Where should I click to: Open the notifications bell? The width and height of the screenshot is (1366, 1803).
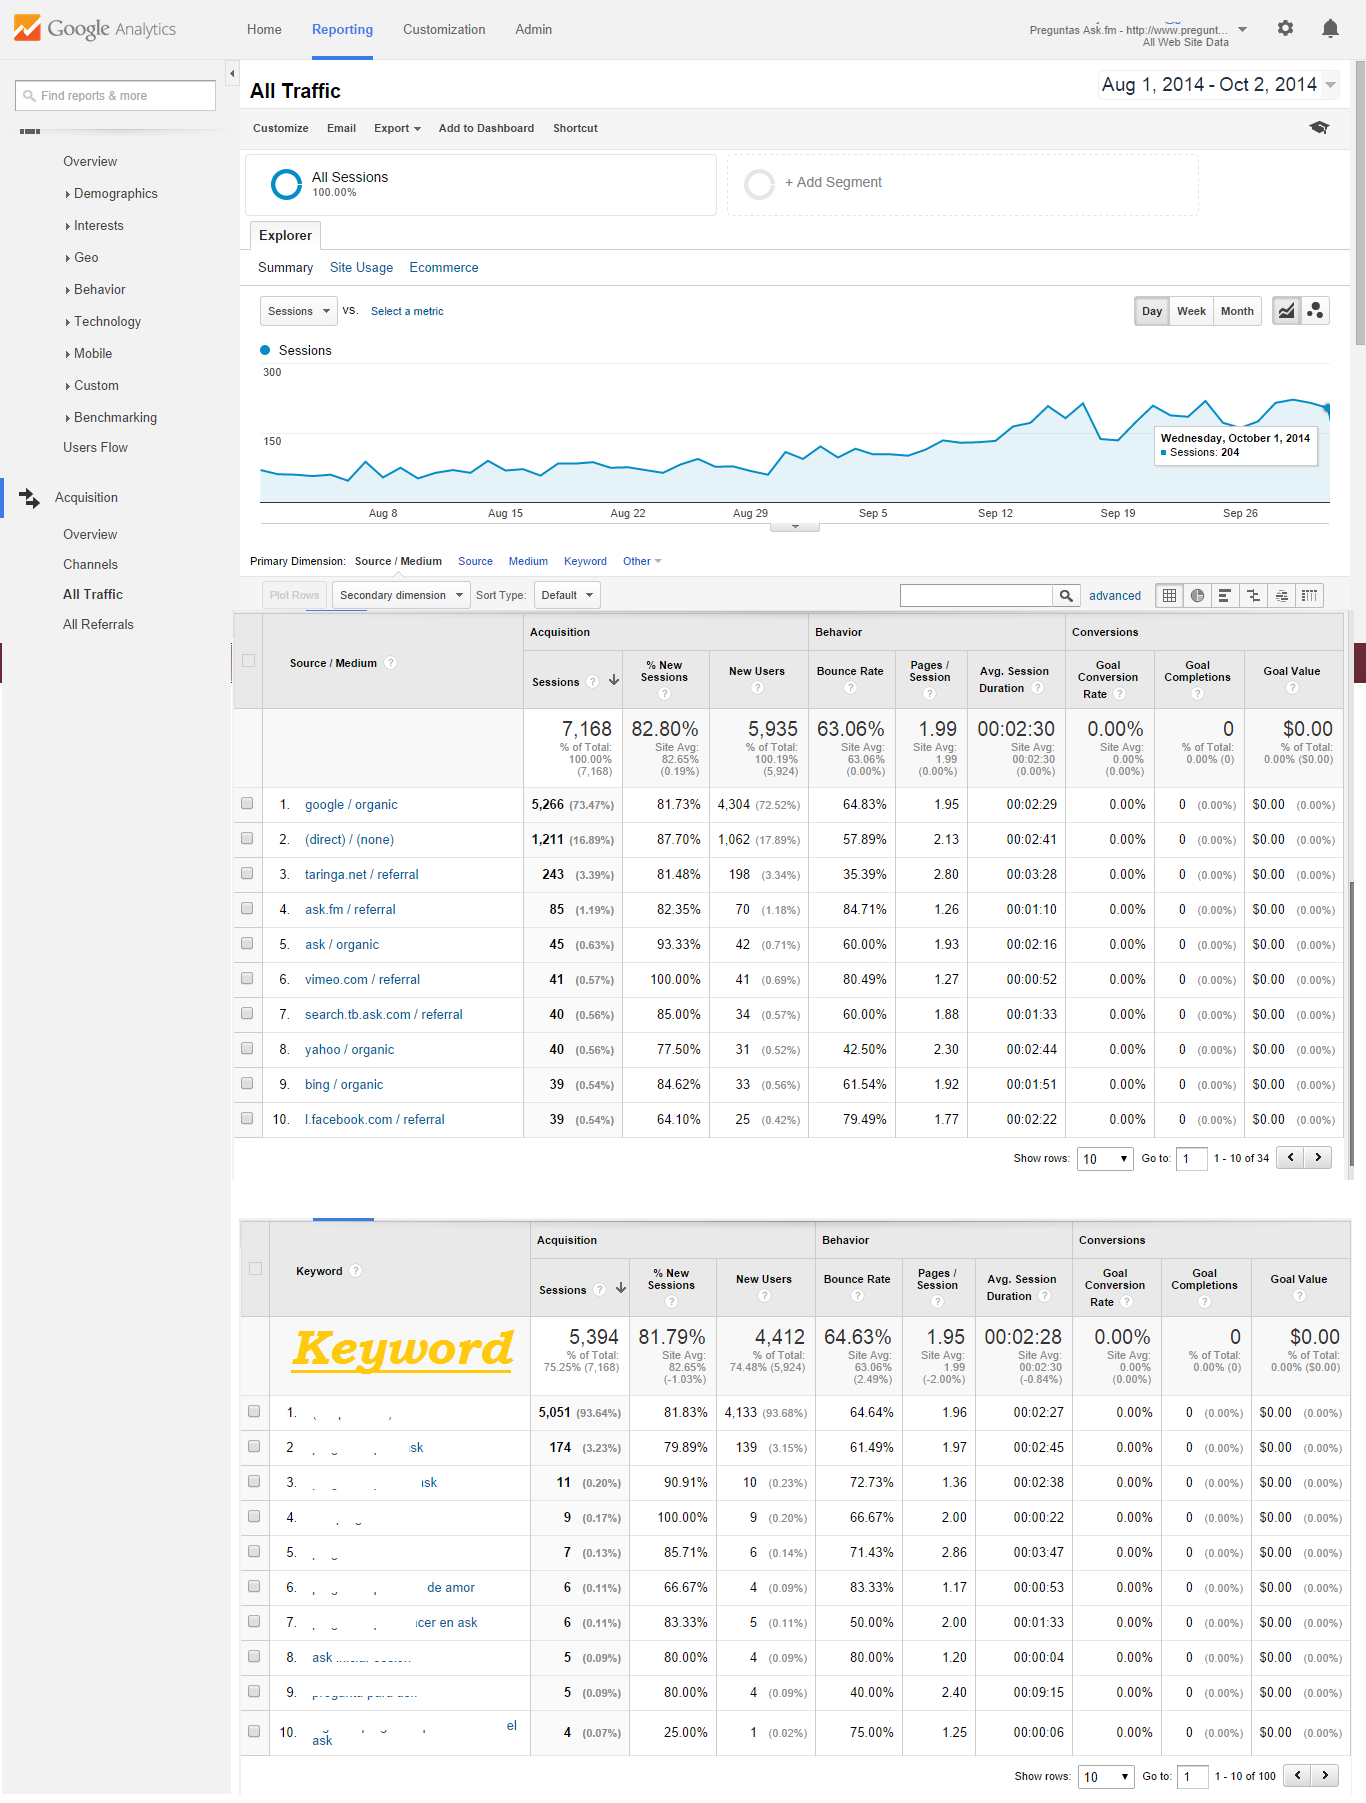click(x=1330, y=29)
